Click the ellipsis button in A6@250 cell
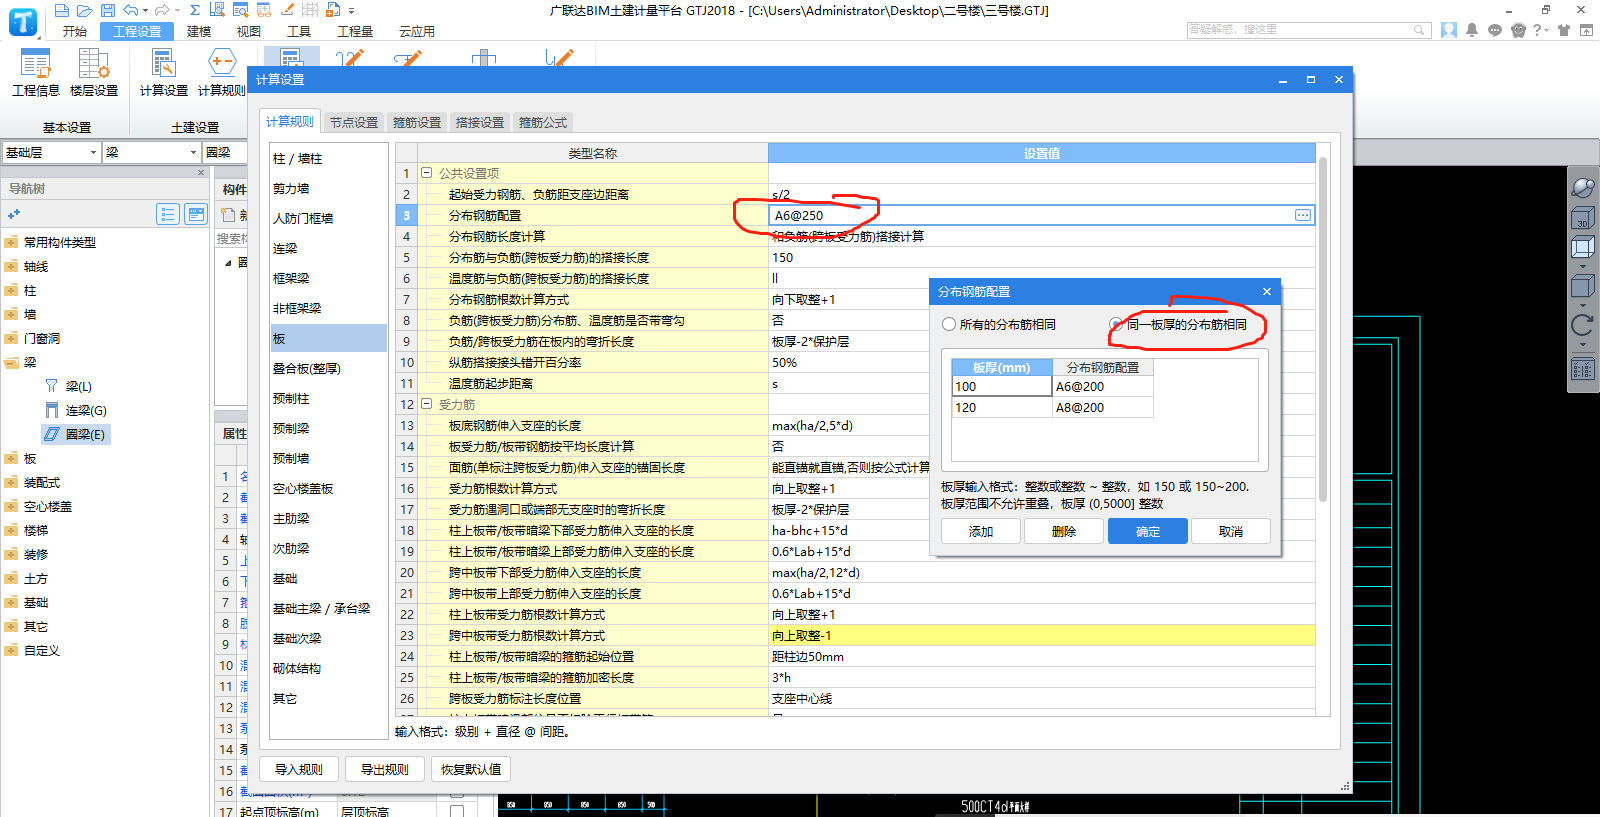The height and width of the screenshot is (817, 1600). pyautogui.click(x=1303, y=215)
